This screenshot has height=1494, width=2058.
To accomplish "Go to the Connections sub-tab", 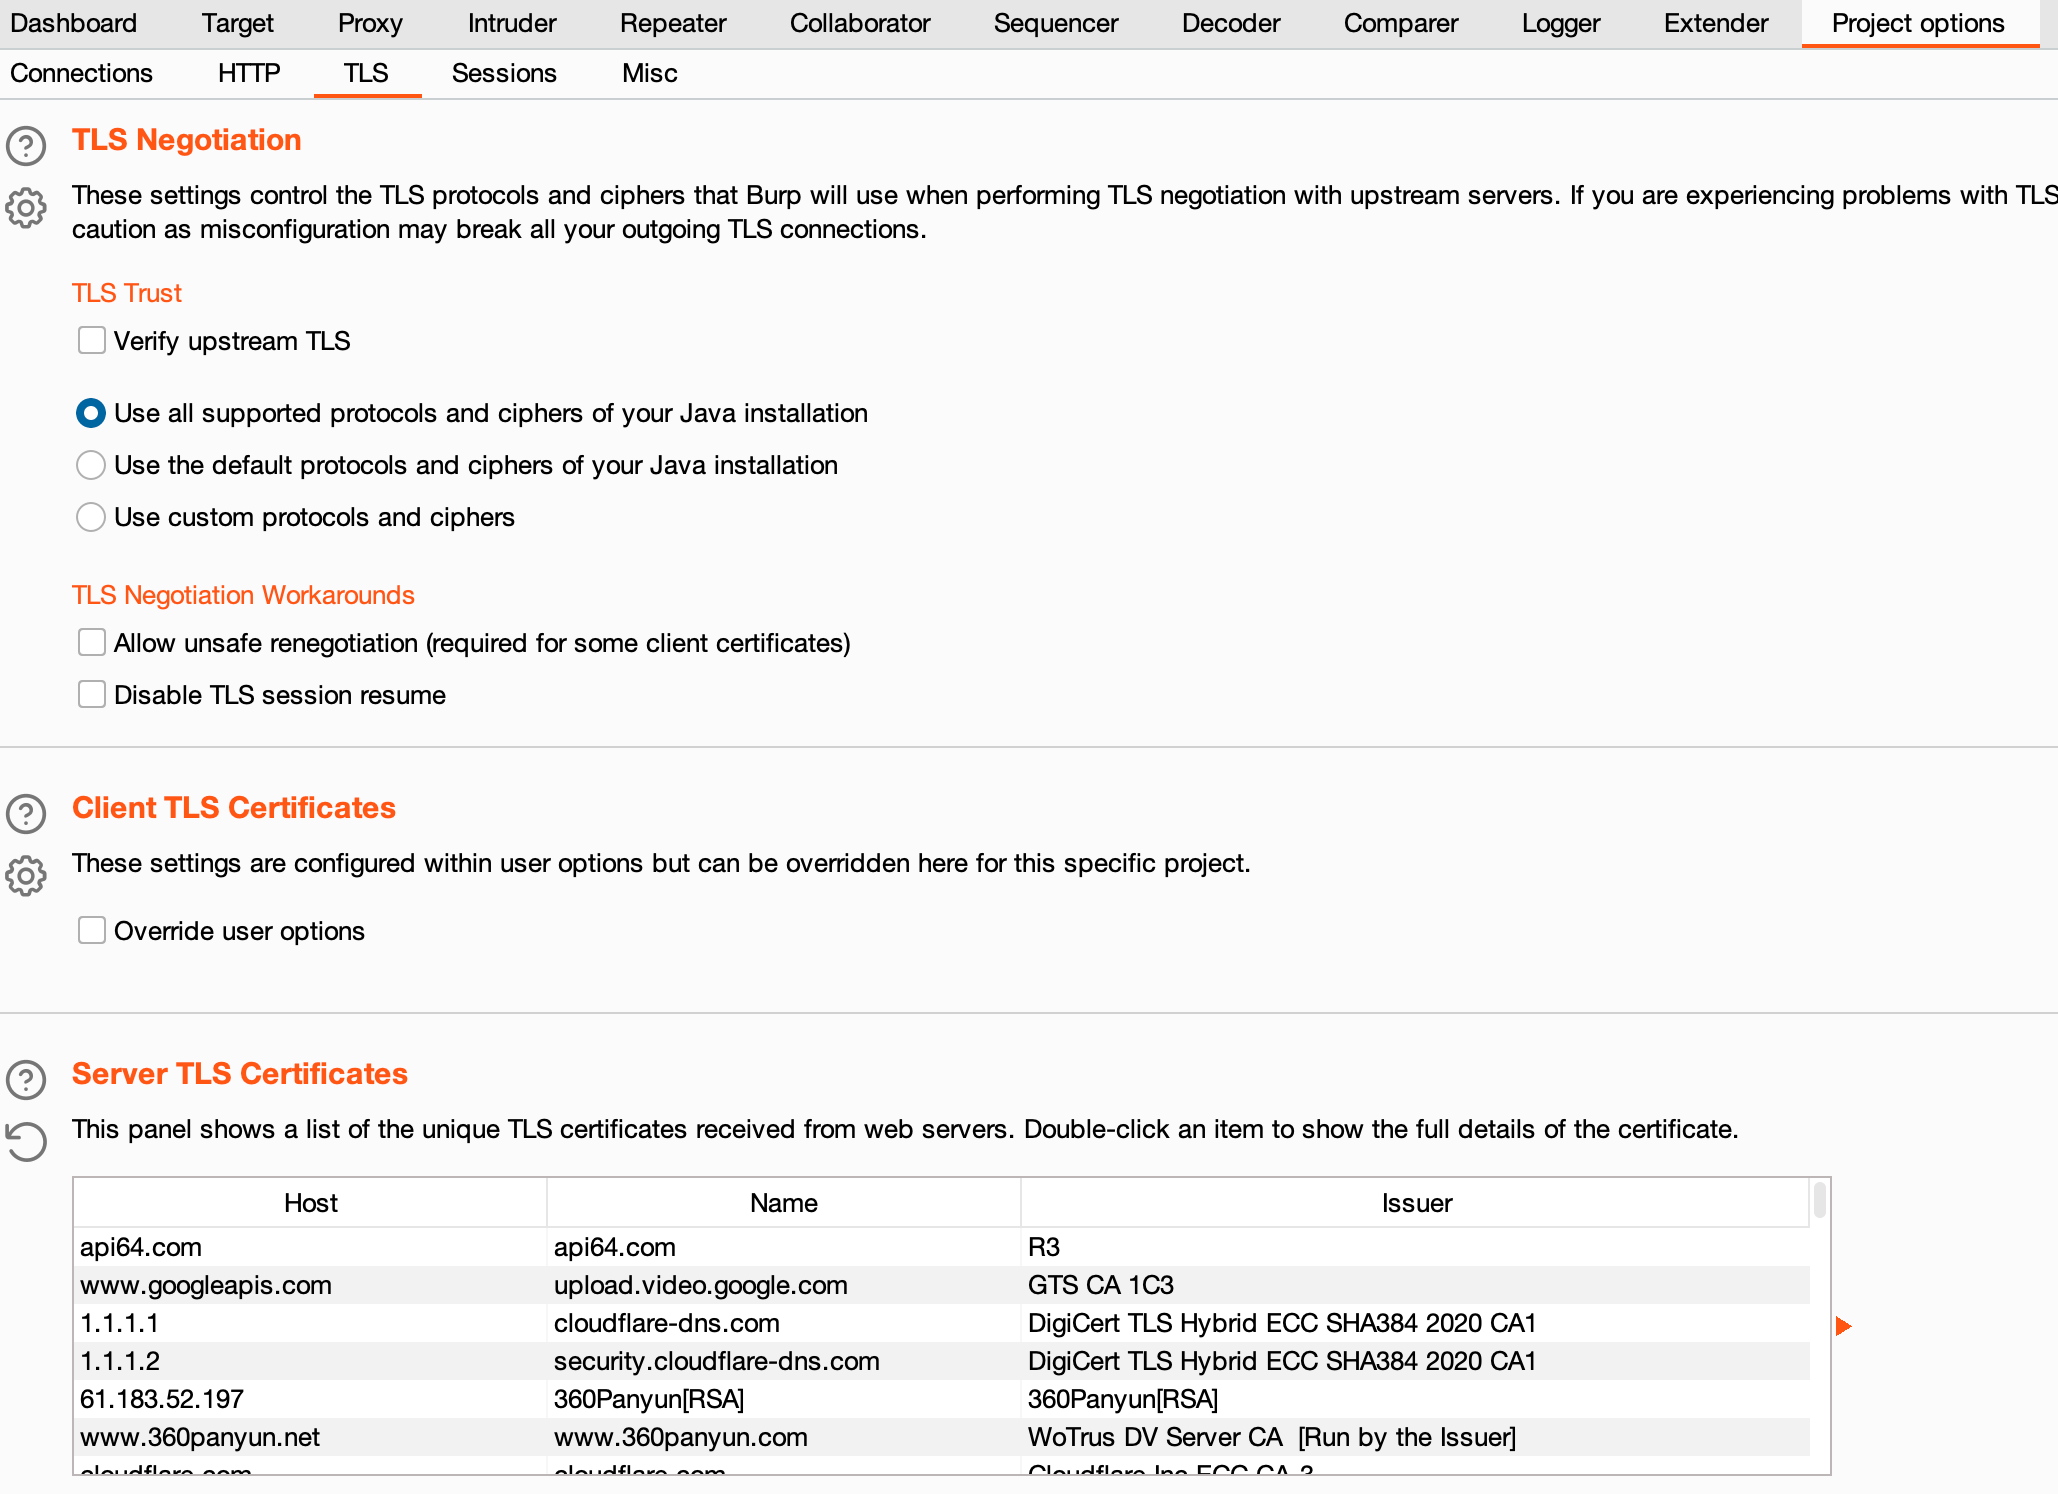I will point(81,73).
